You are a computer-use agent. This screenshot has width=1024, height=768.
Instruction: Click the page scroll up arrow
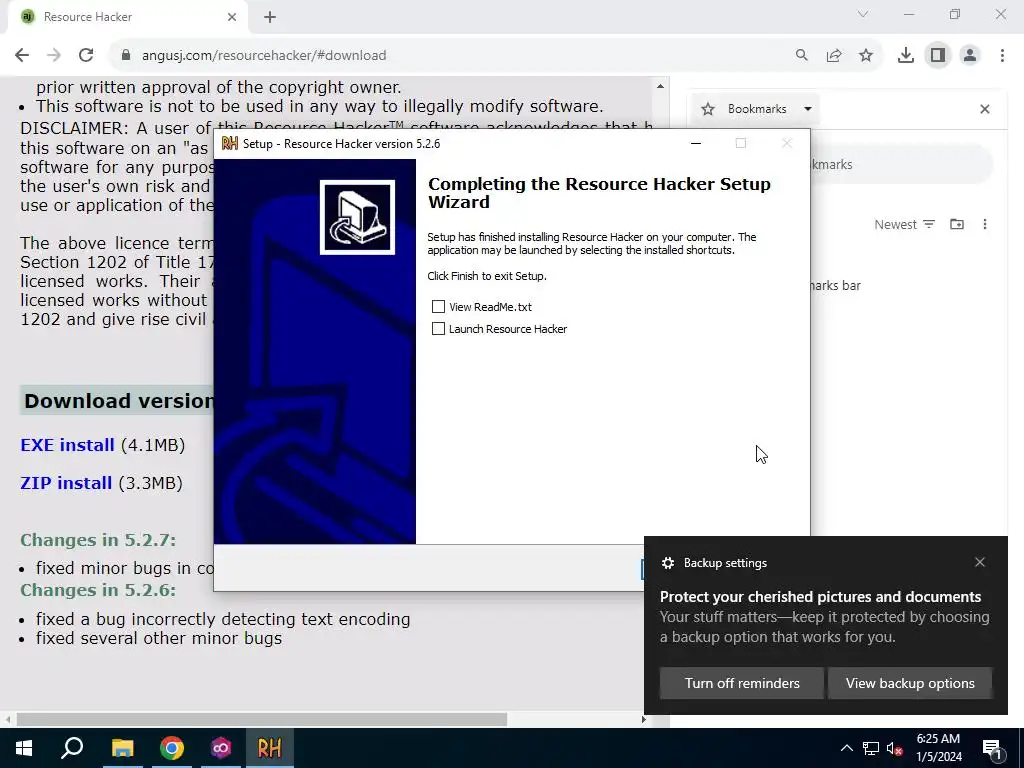coord(660,86)
